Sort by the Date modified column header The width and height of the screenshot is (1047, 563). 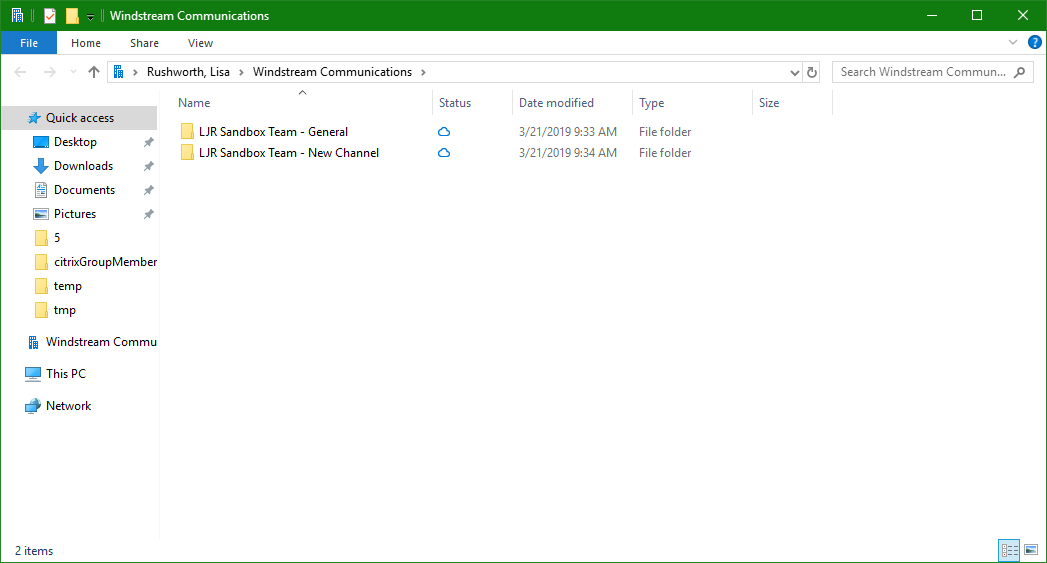(x=556, y=103)
